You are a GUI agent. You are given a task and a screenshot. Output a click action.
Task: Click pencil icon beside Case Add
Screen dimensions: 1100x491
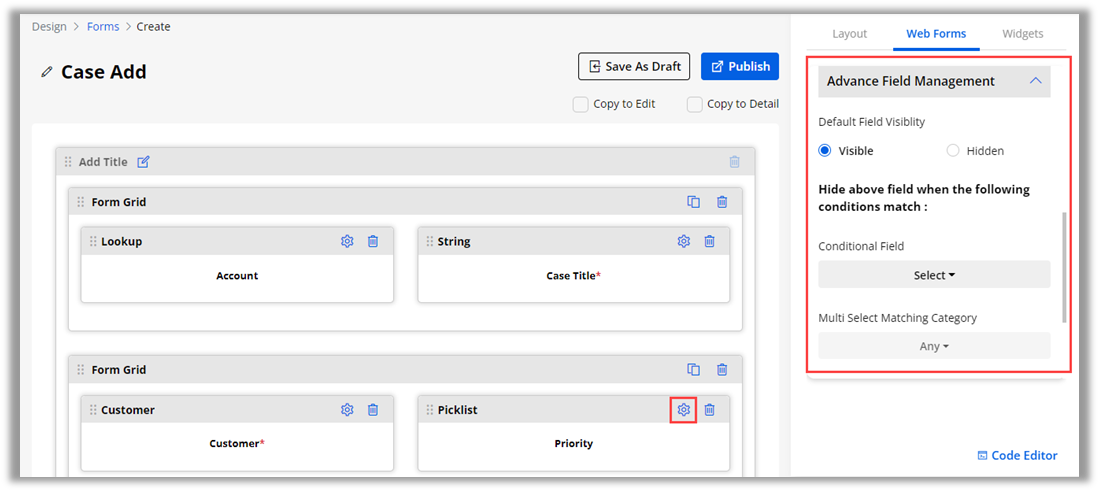click(x=46, y=72)
